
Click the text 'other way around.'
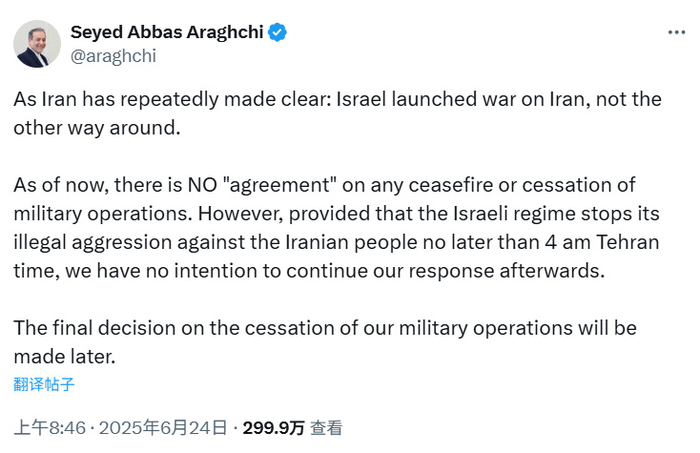tap(99, 128)
